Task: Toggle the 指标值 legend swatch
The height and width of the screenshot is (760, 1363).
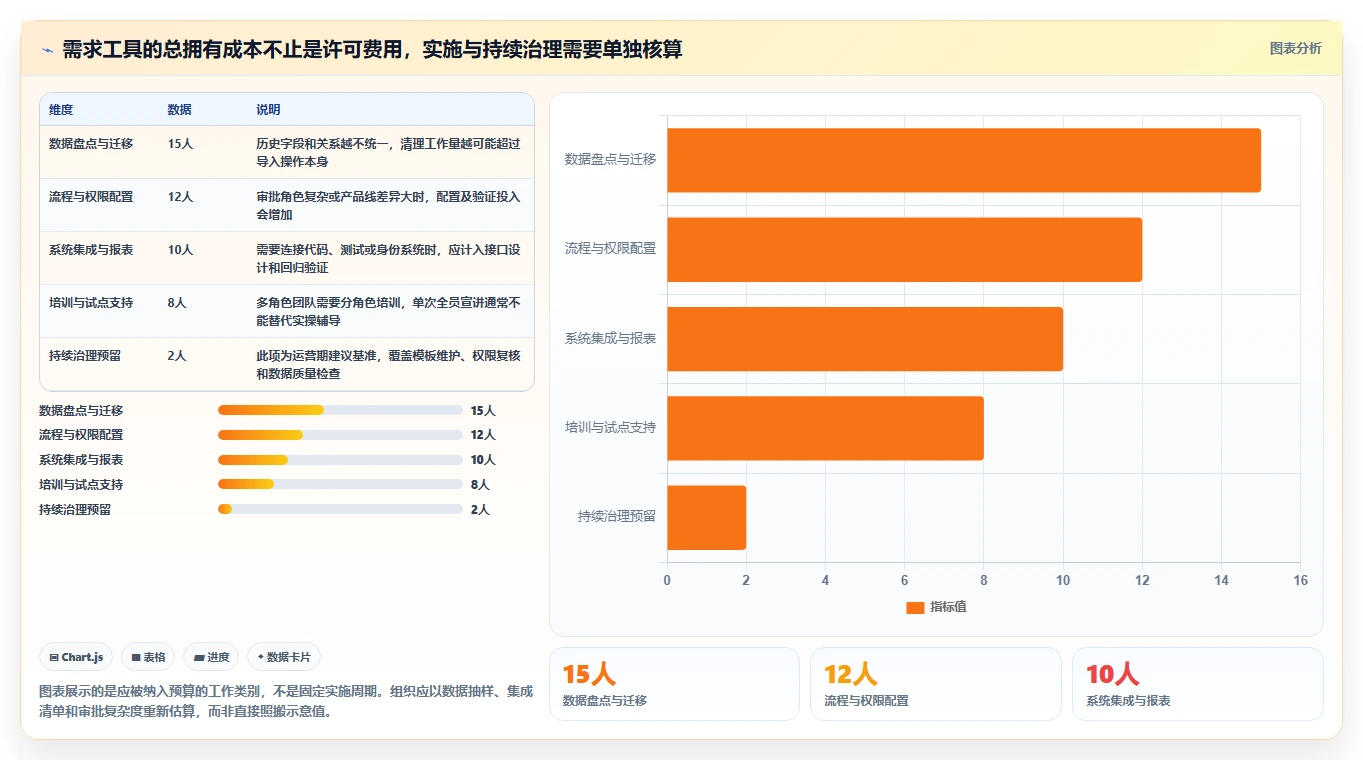Action: tap(915, 607)
